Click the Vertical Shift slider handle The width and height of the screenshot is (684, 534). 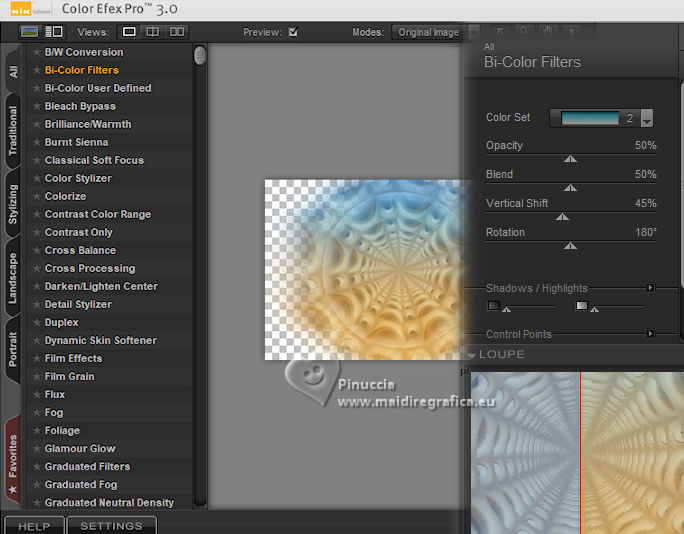click(562, 217)
